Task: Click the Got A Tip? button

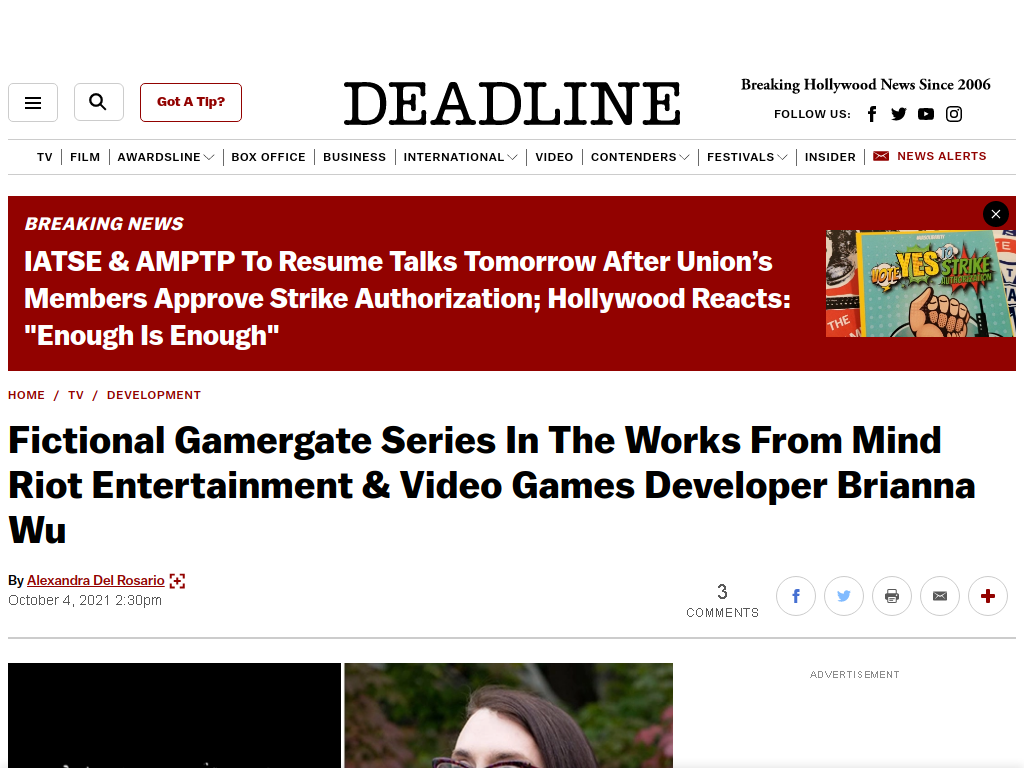Action: point(191,103)
